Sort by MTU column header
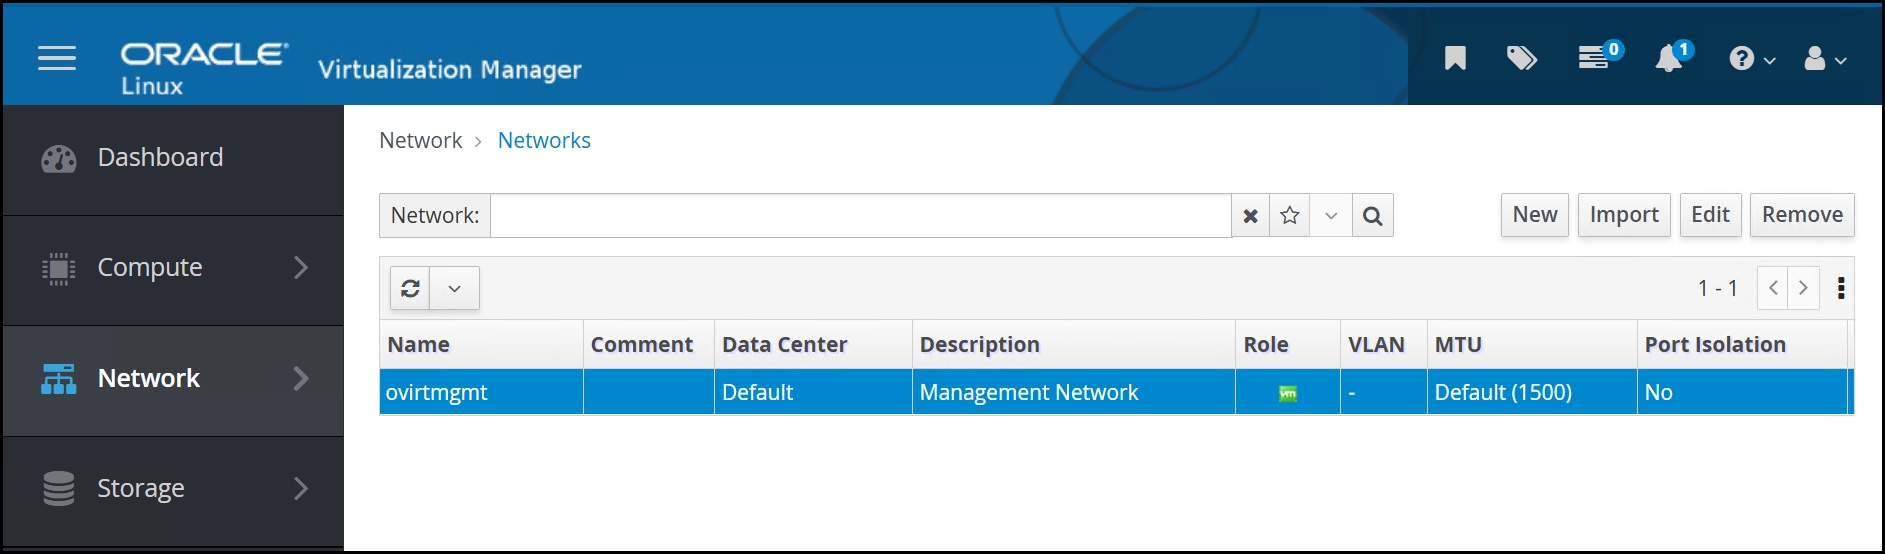Image resolution: width=1885 pixels, height=554 pixels. click(1532, 345)
